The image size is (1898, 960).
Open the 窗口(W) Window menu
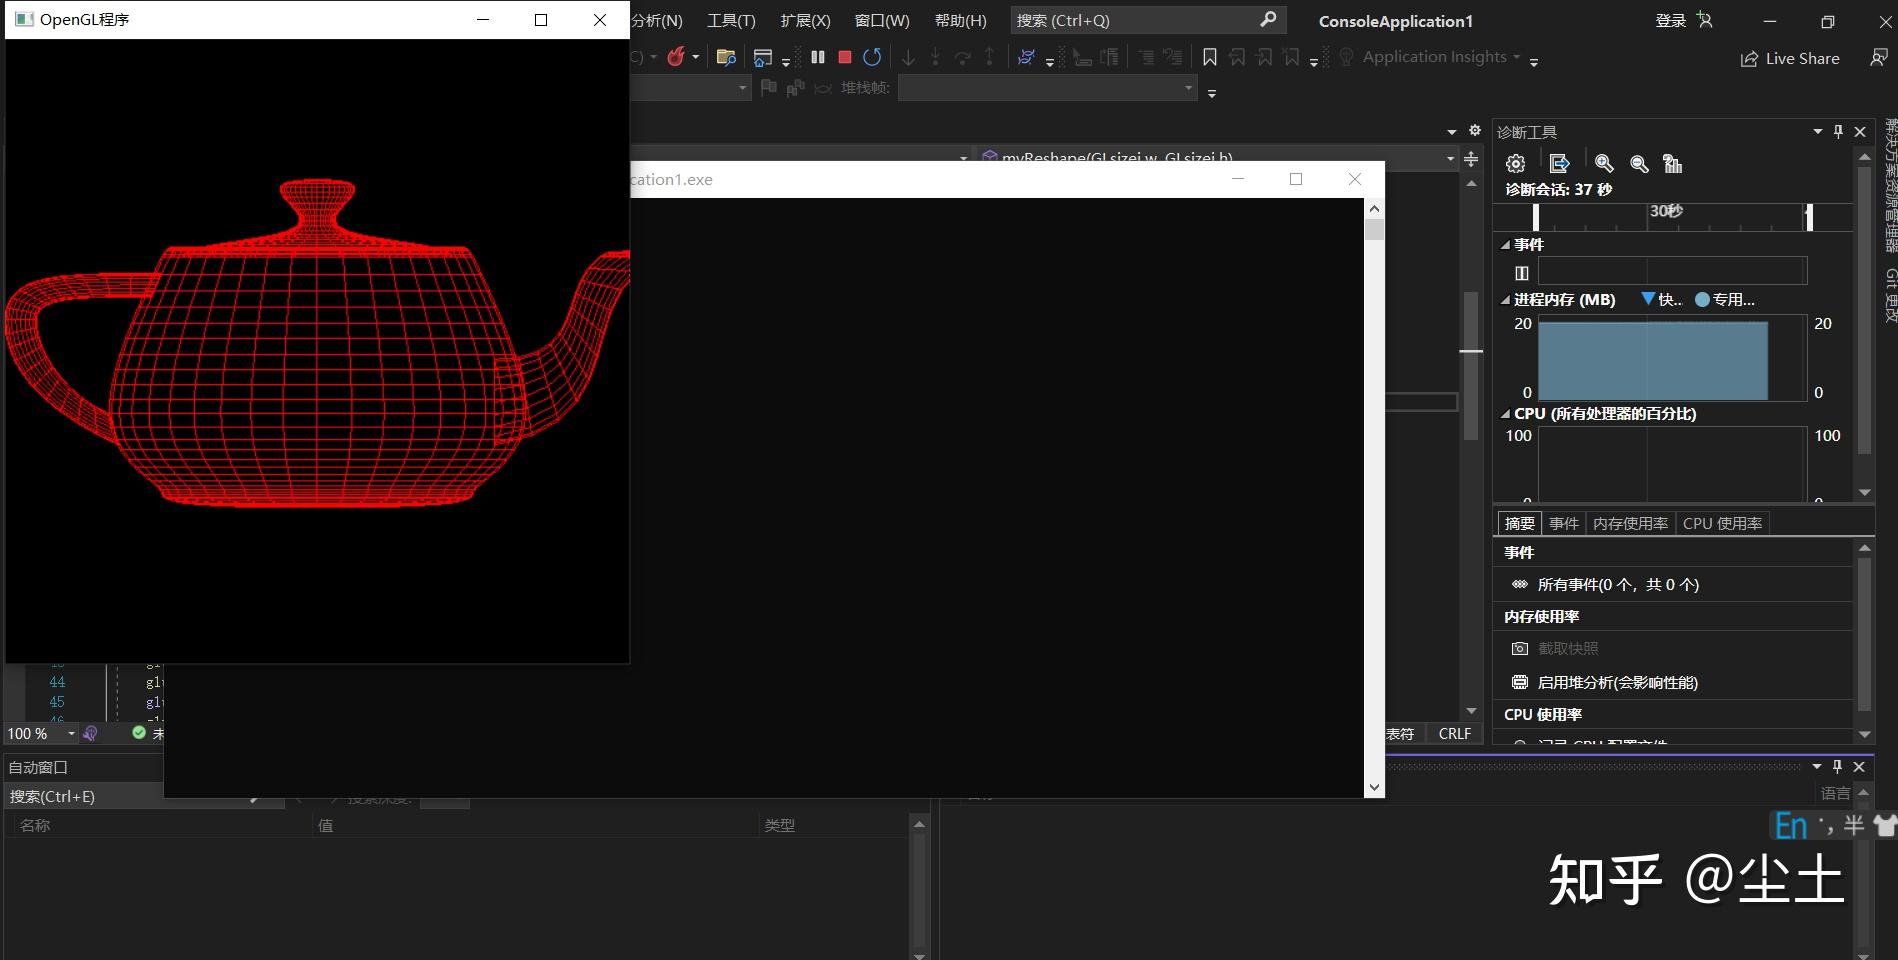point(882,20)
